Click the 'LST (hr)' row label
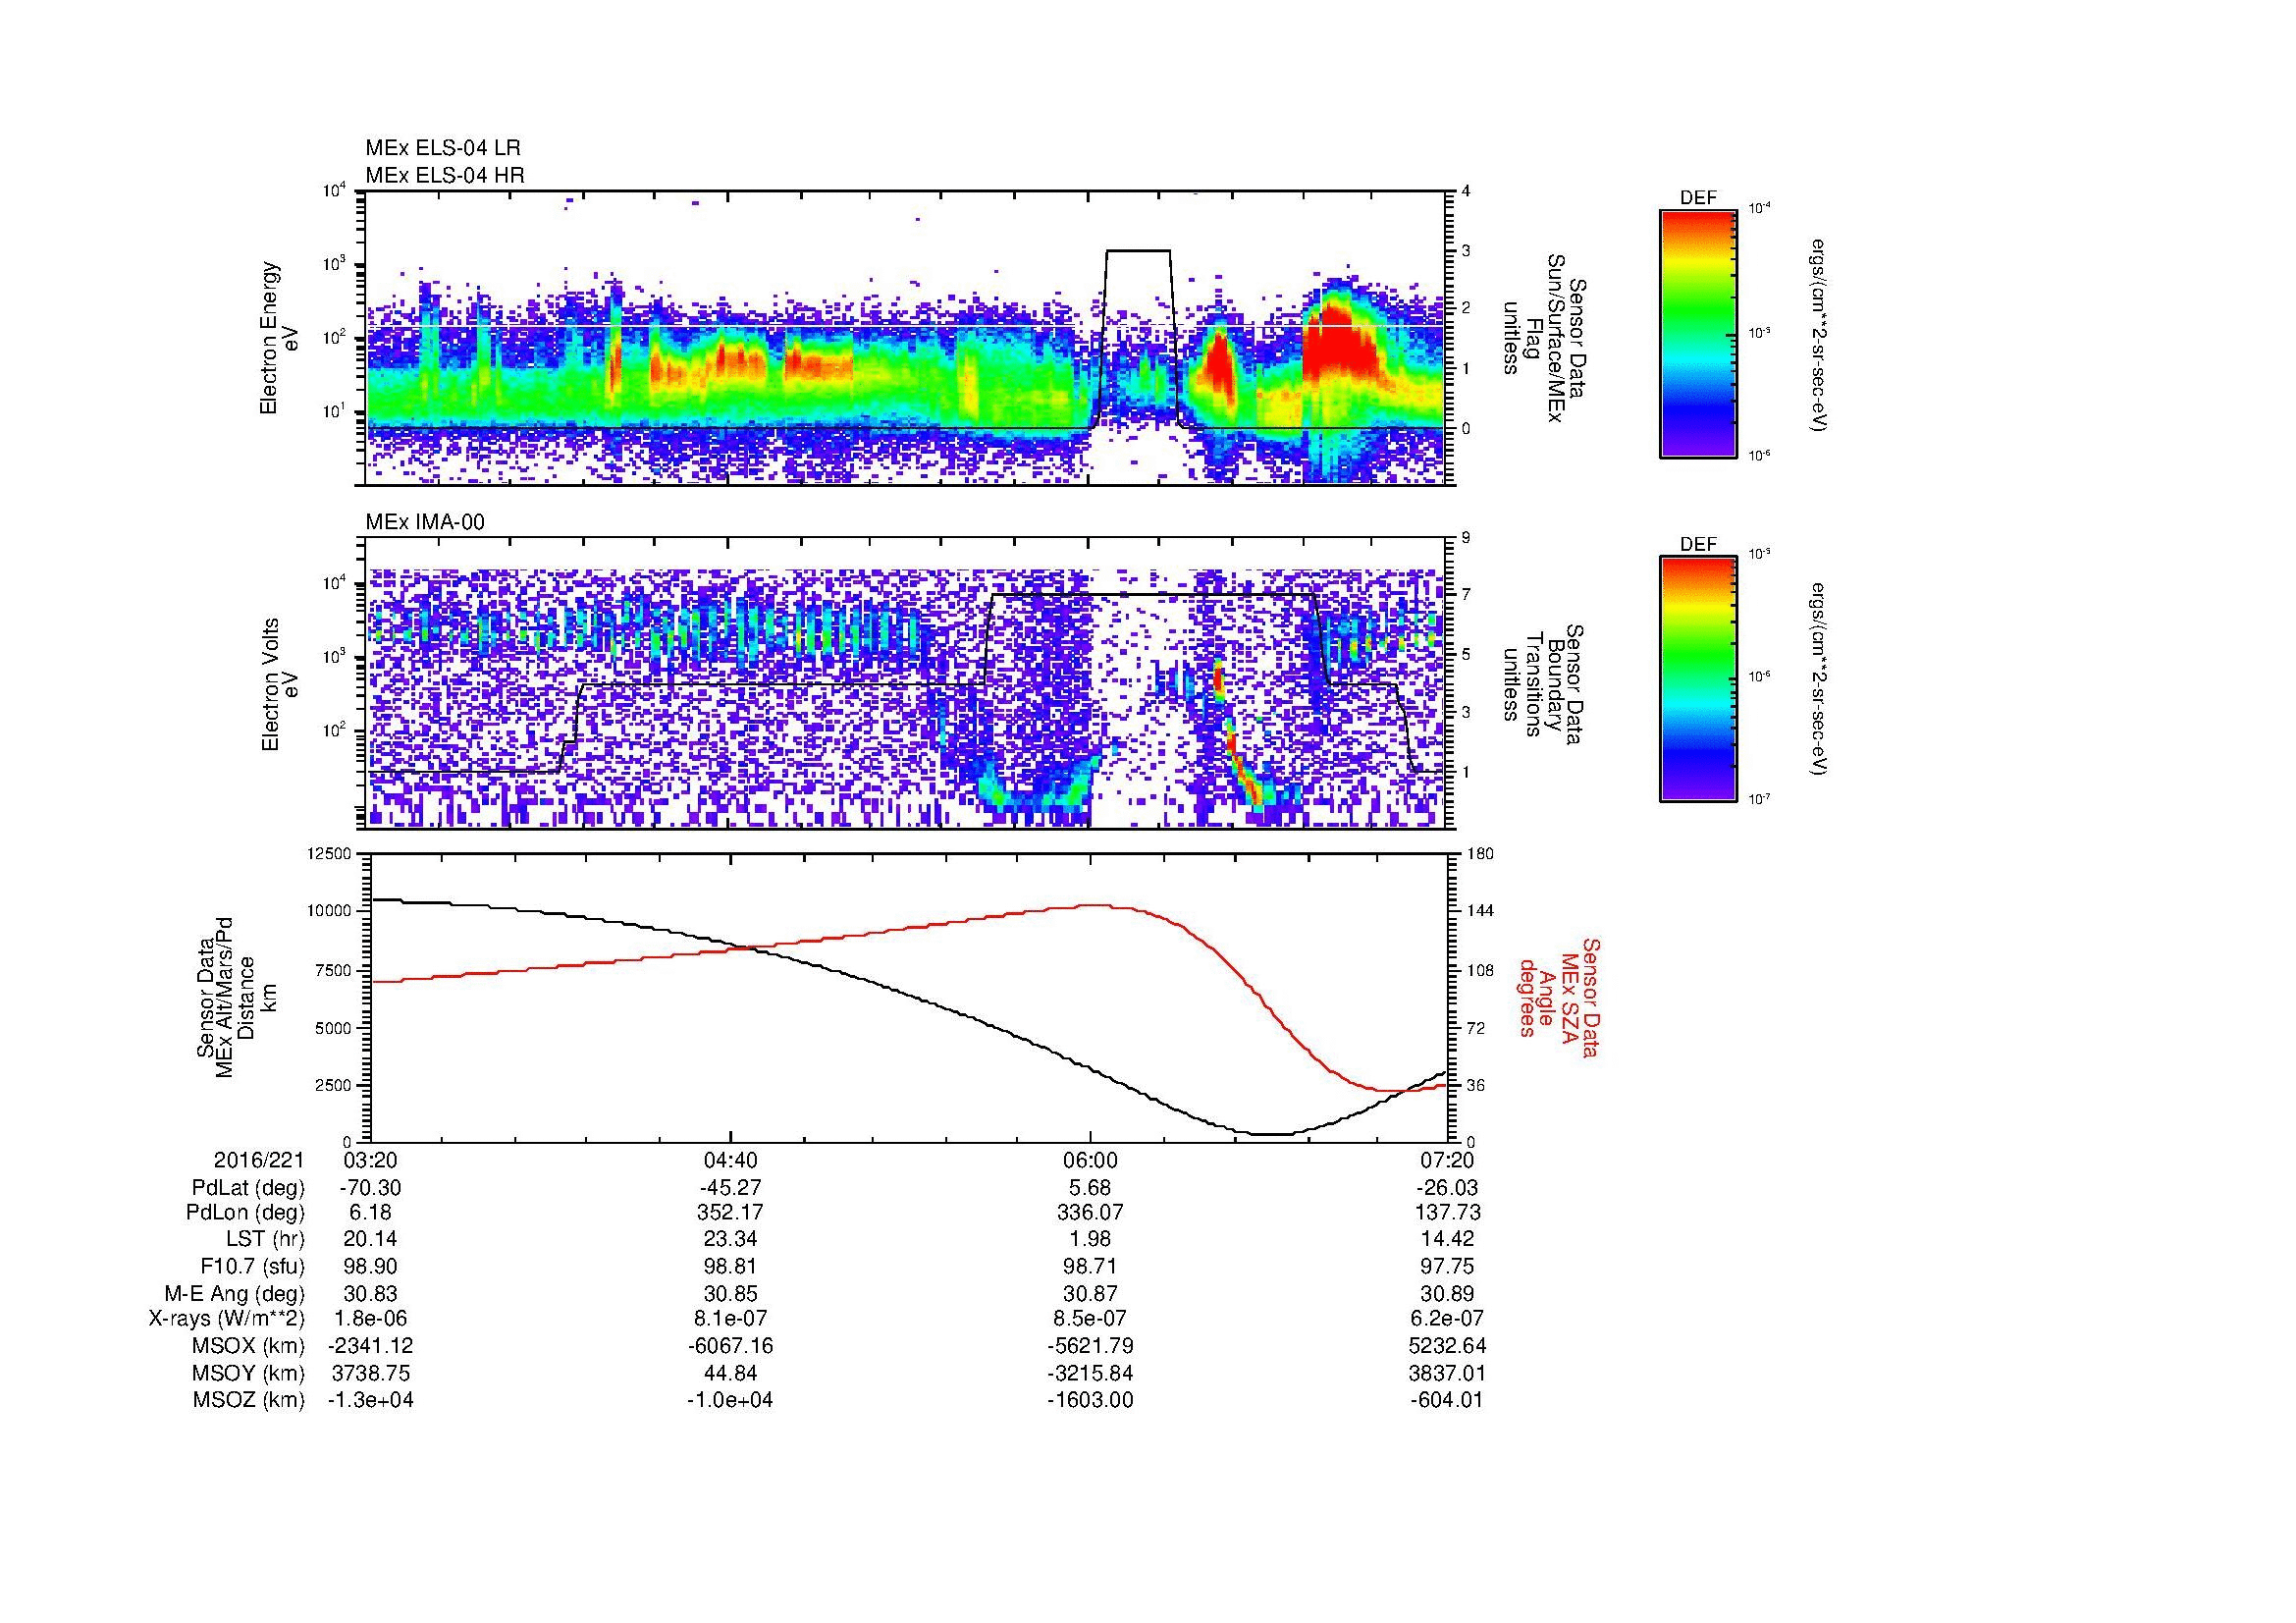The image size is (2296, 1623). pyautogui.click(x=265, y=1240)
